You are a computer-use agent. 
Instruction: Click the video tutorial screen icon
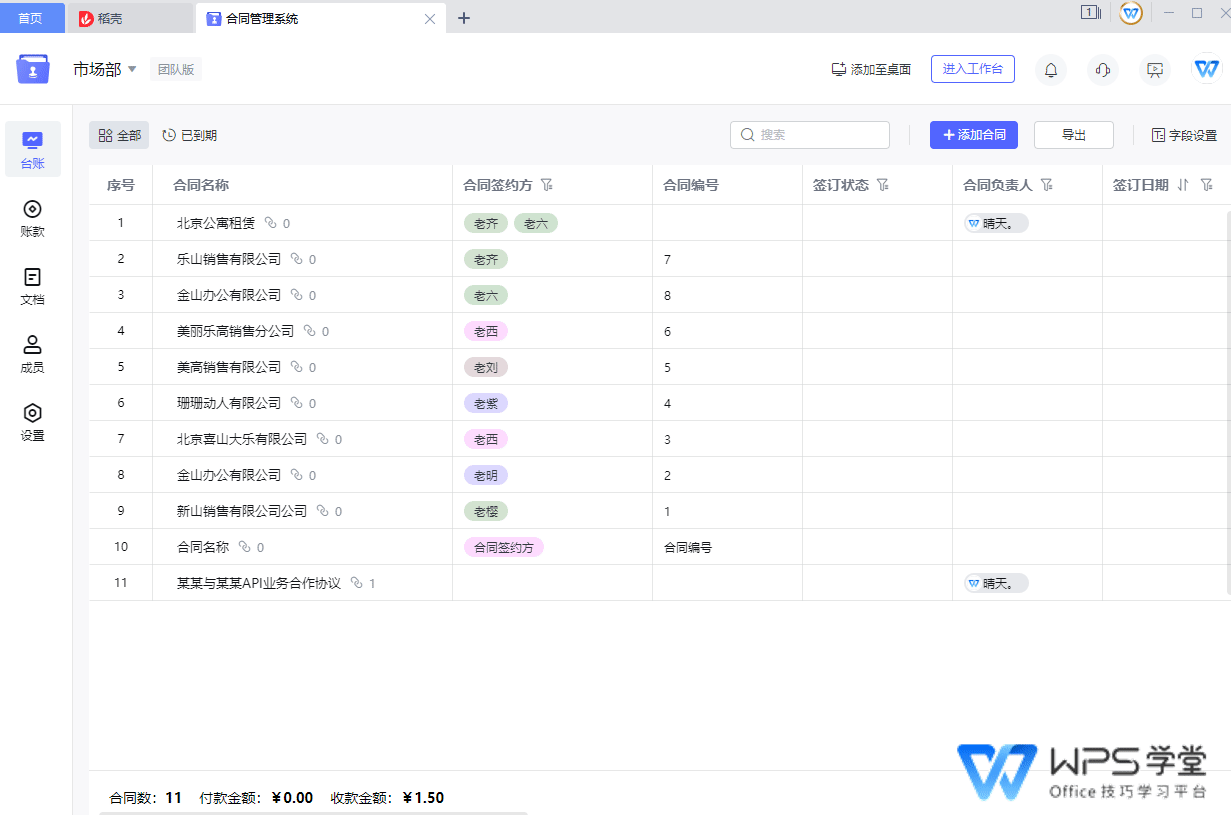pyautogui.click(x=1155, y=70)
